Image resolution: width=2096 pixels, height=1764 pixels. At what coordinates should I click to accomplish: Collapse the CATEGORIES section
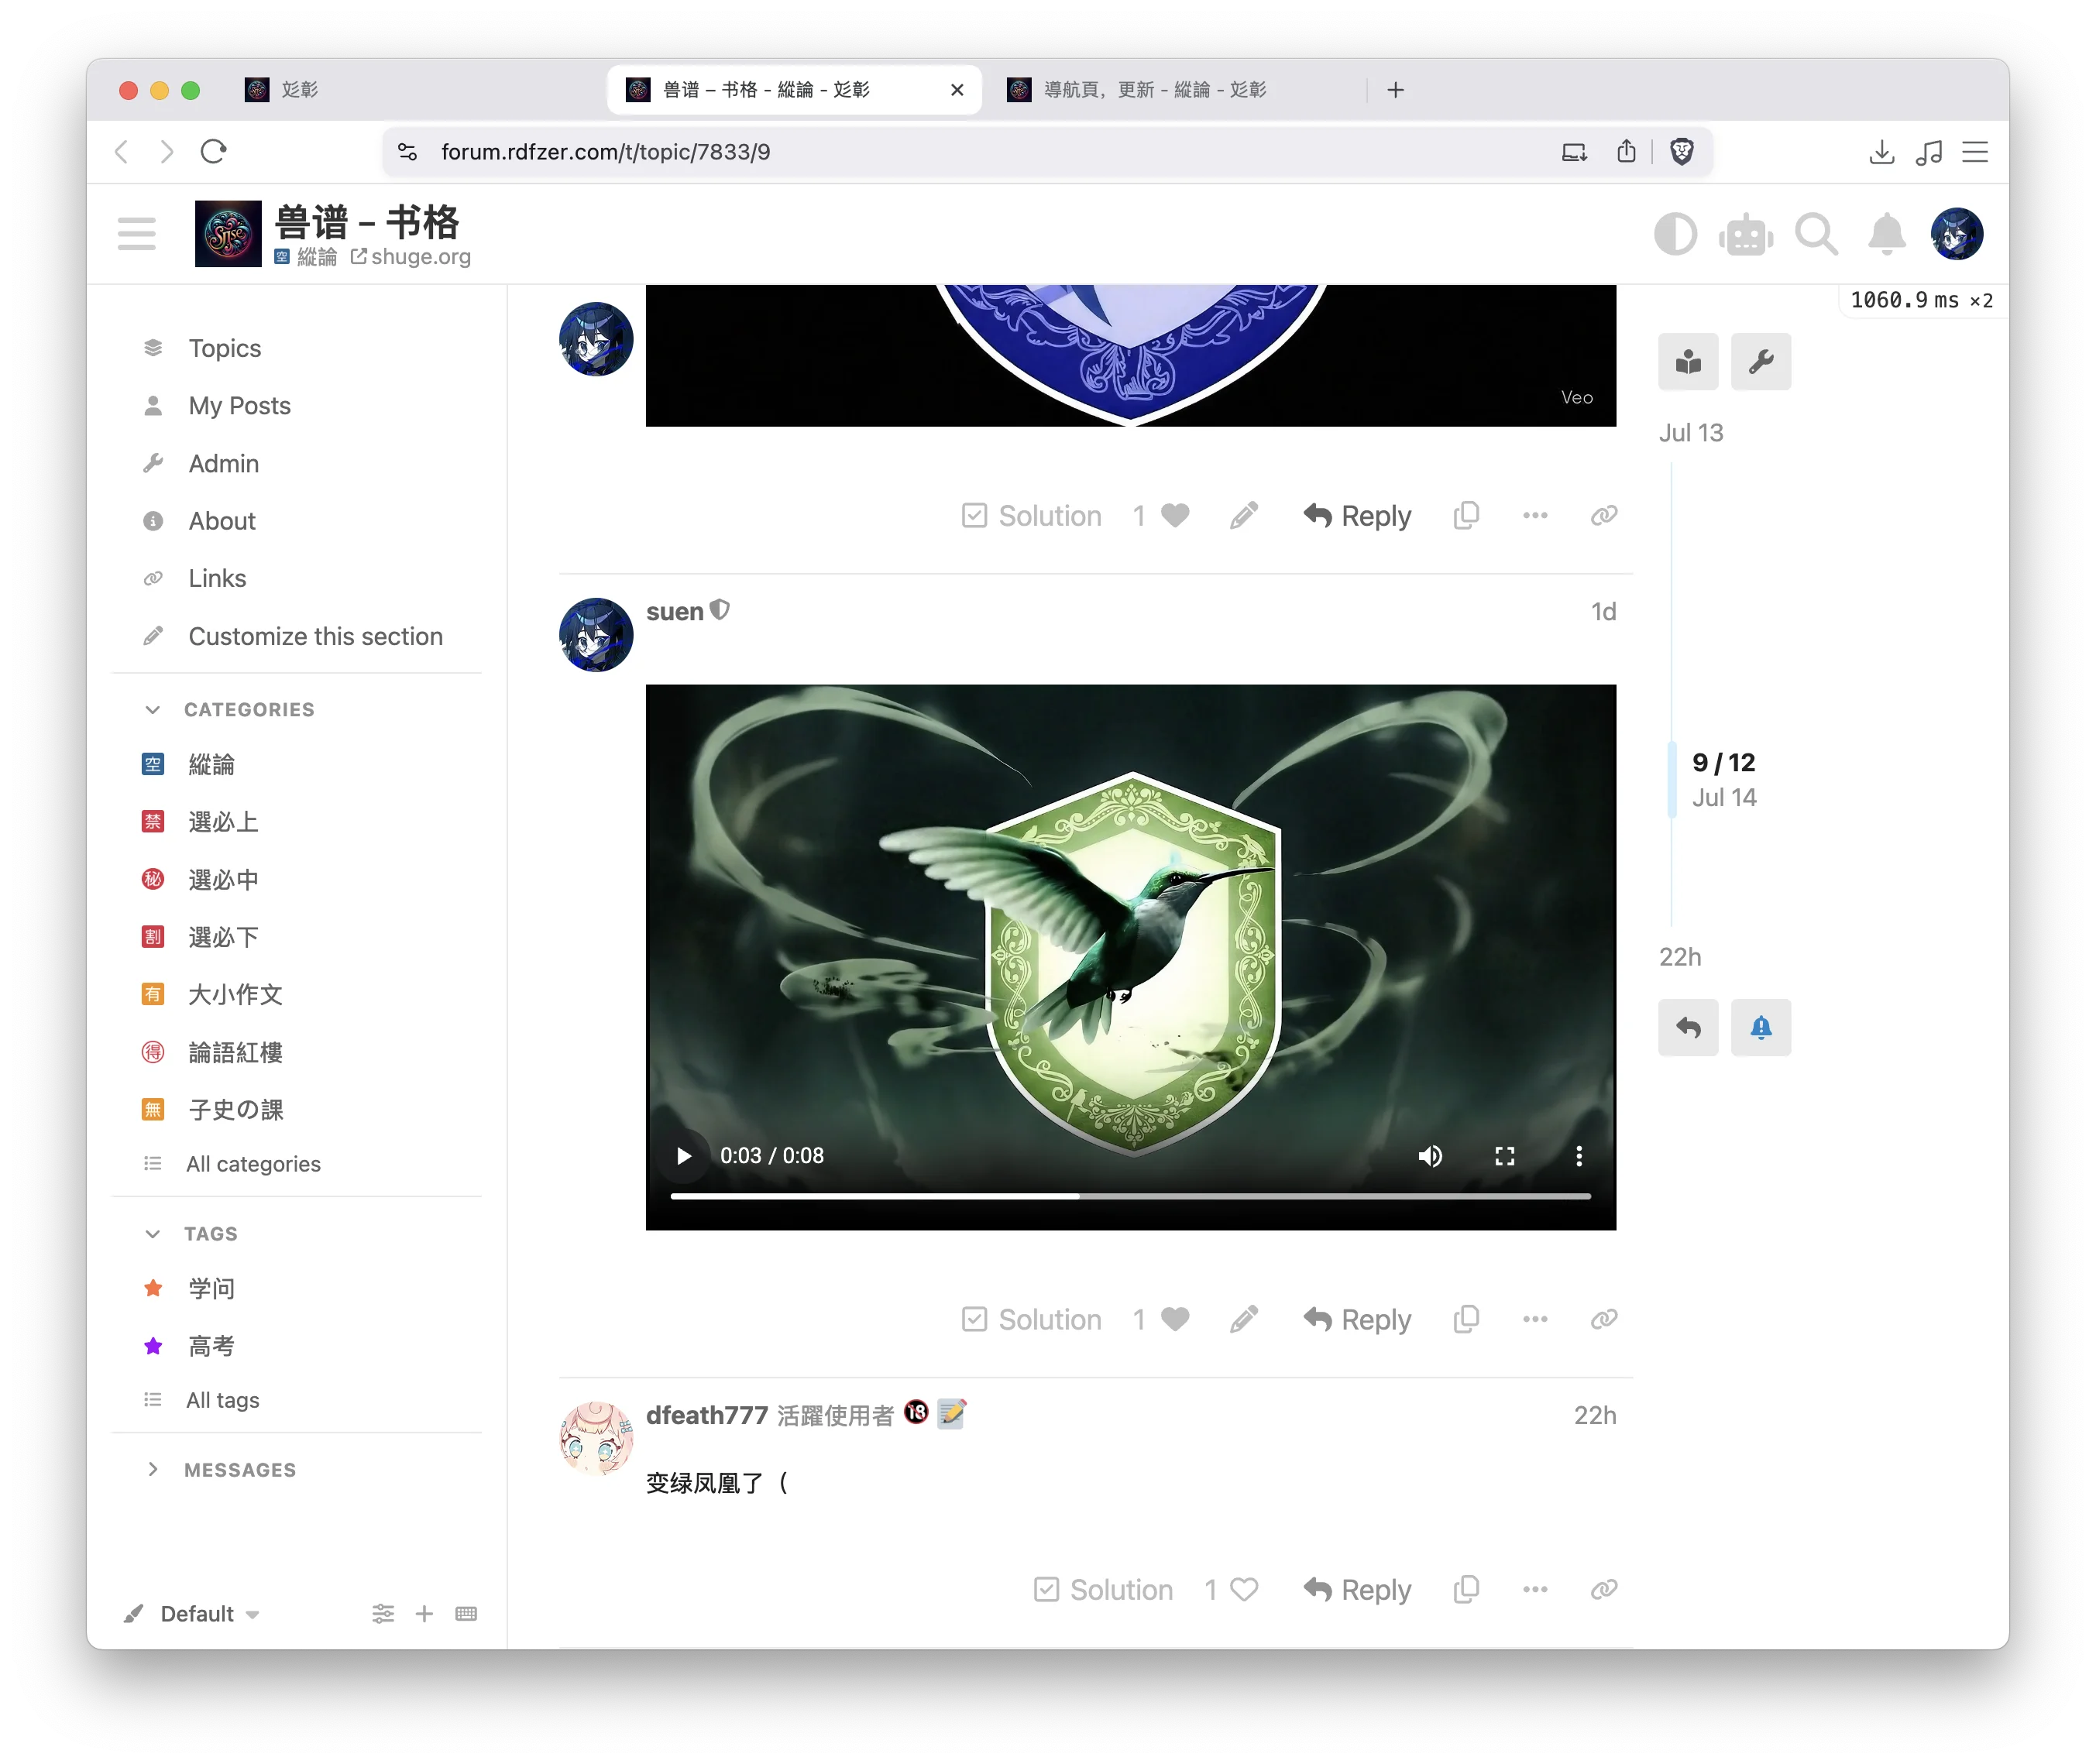point(152,709)
